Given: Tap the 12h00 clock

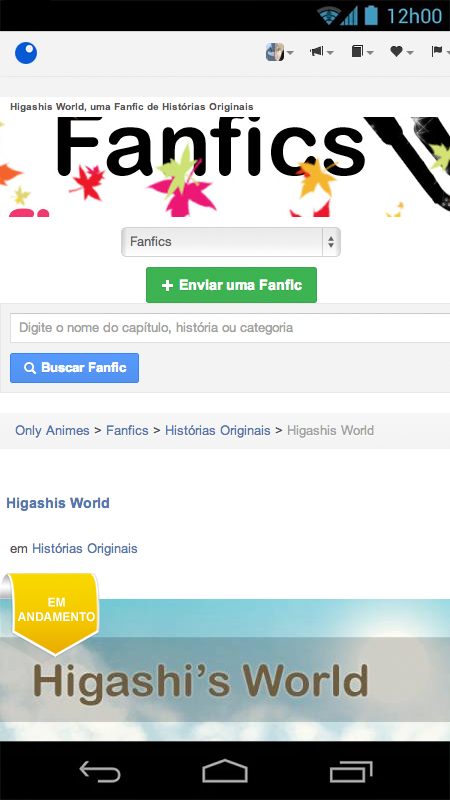Looking at the screenshot, I should (414, 16).
